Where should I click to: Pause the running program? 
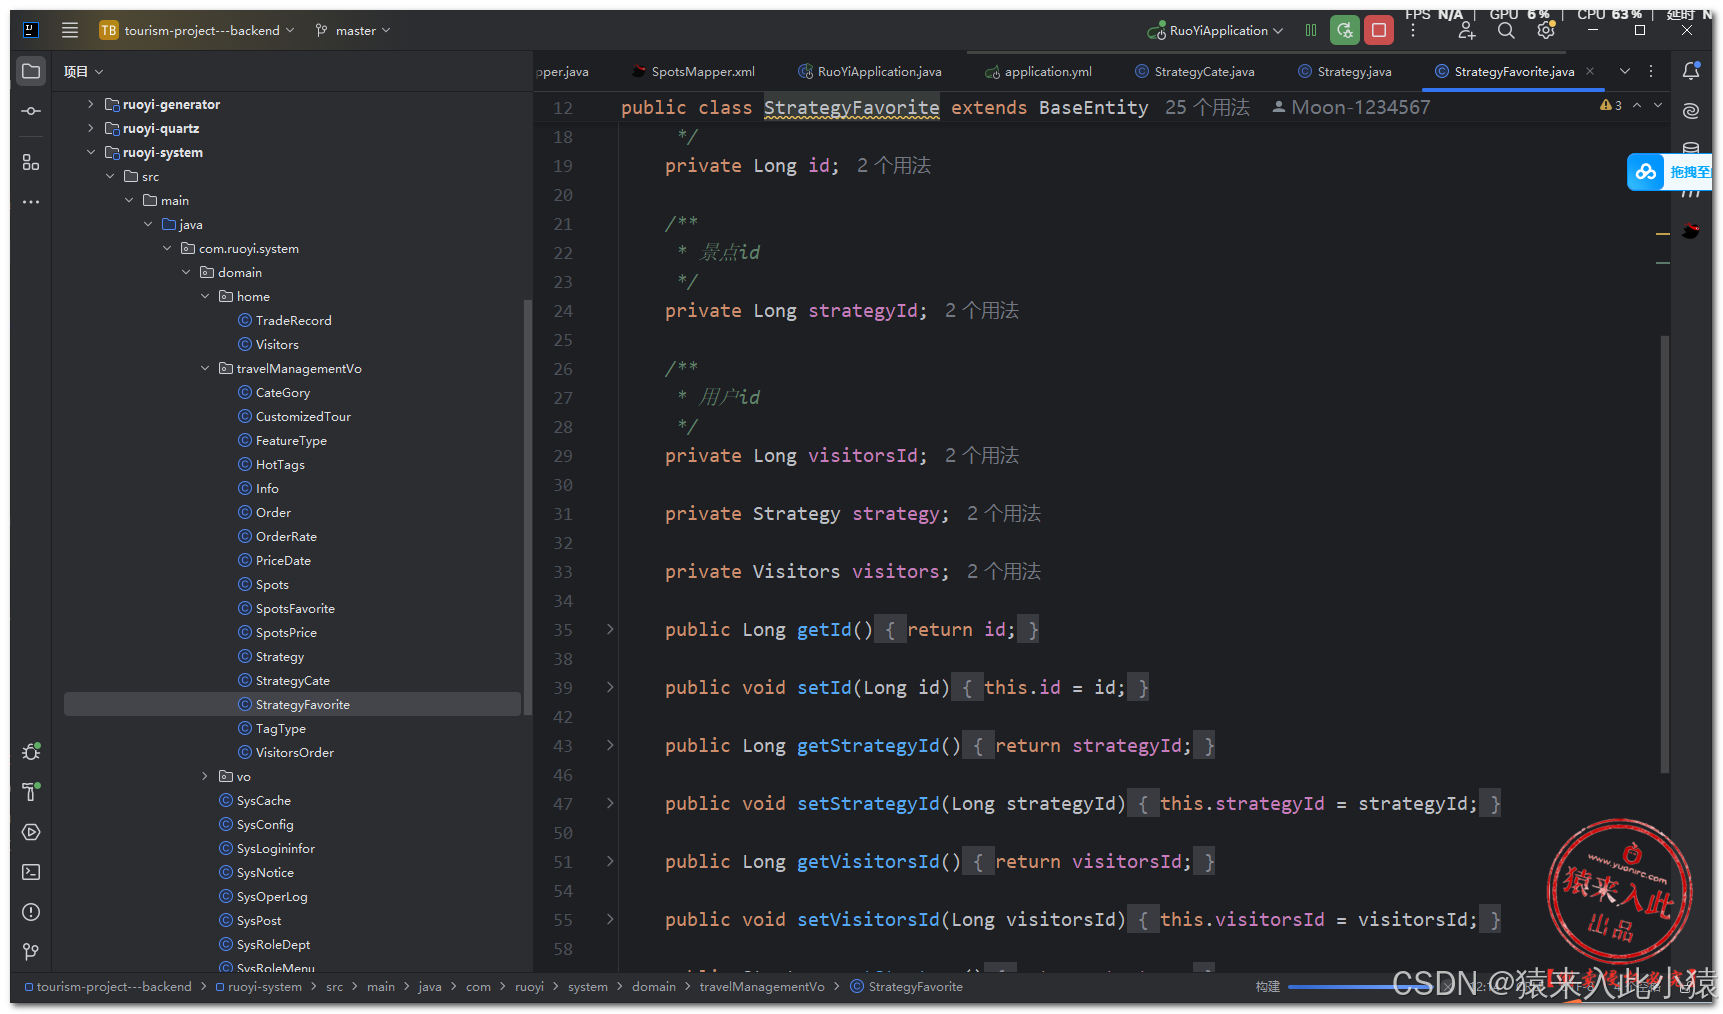click(x=1310, y=30)
